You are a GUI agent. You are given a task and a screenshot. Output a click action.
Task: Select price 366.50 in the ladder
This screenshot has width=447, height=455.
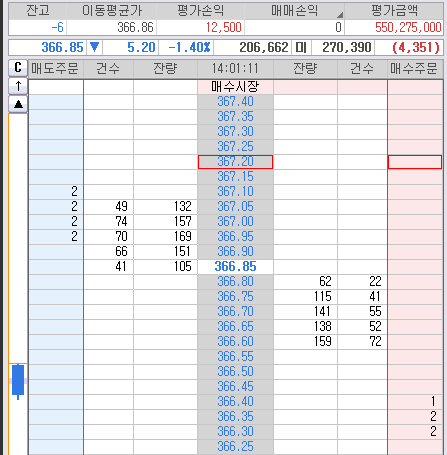235,371
